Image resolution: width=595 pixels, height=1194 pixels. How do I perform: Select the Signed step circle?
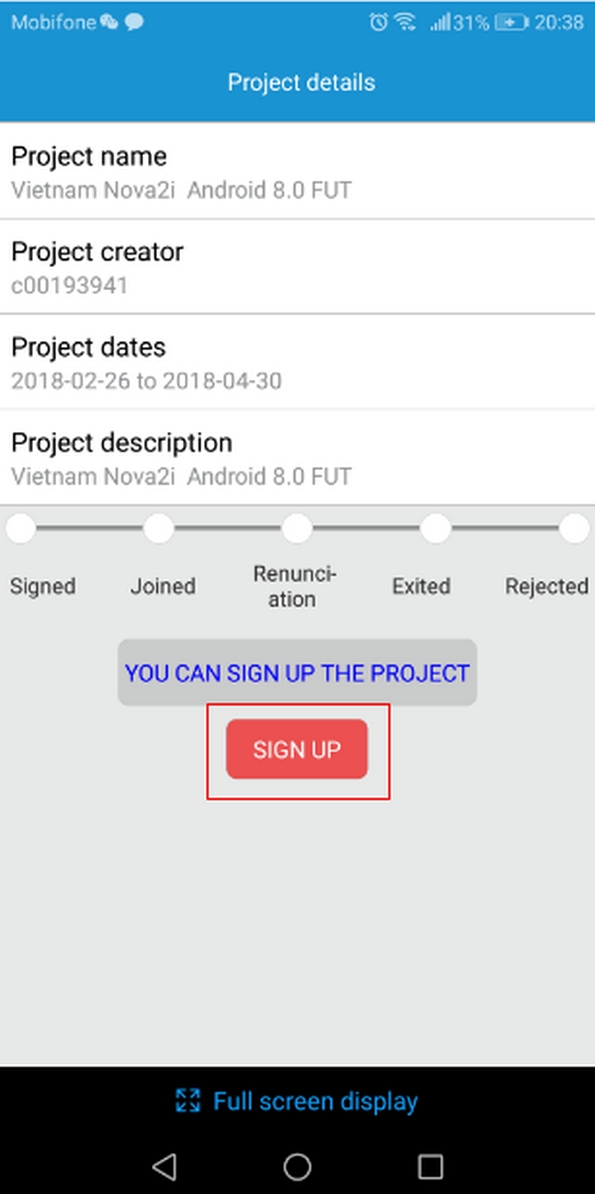[21, 528]
